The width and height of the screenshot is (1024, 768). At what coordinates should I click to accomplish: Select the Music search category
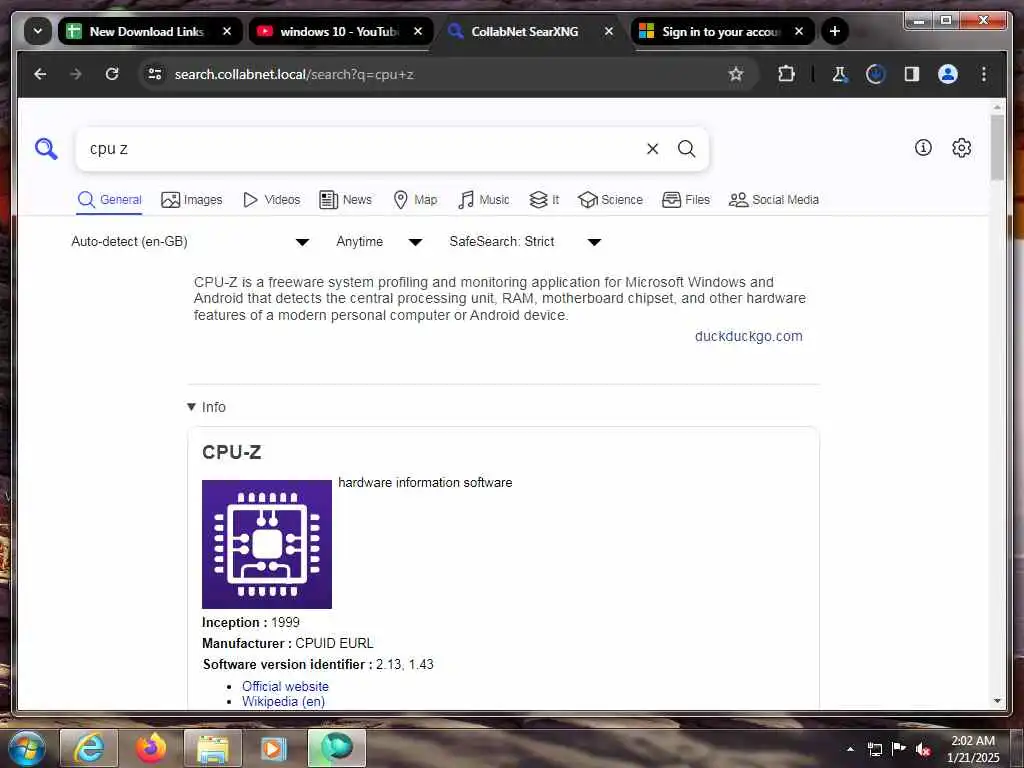click(483, 200)
